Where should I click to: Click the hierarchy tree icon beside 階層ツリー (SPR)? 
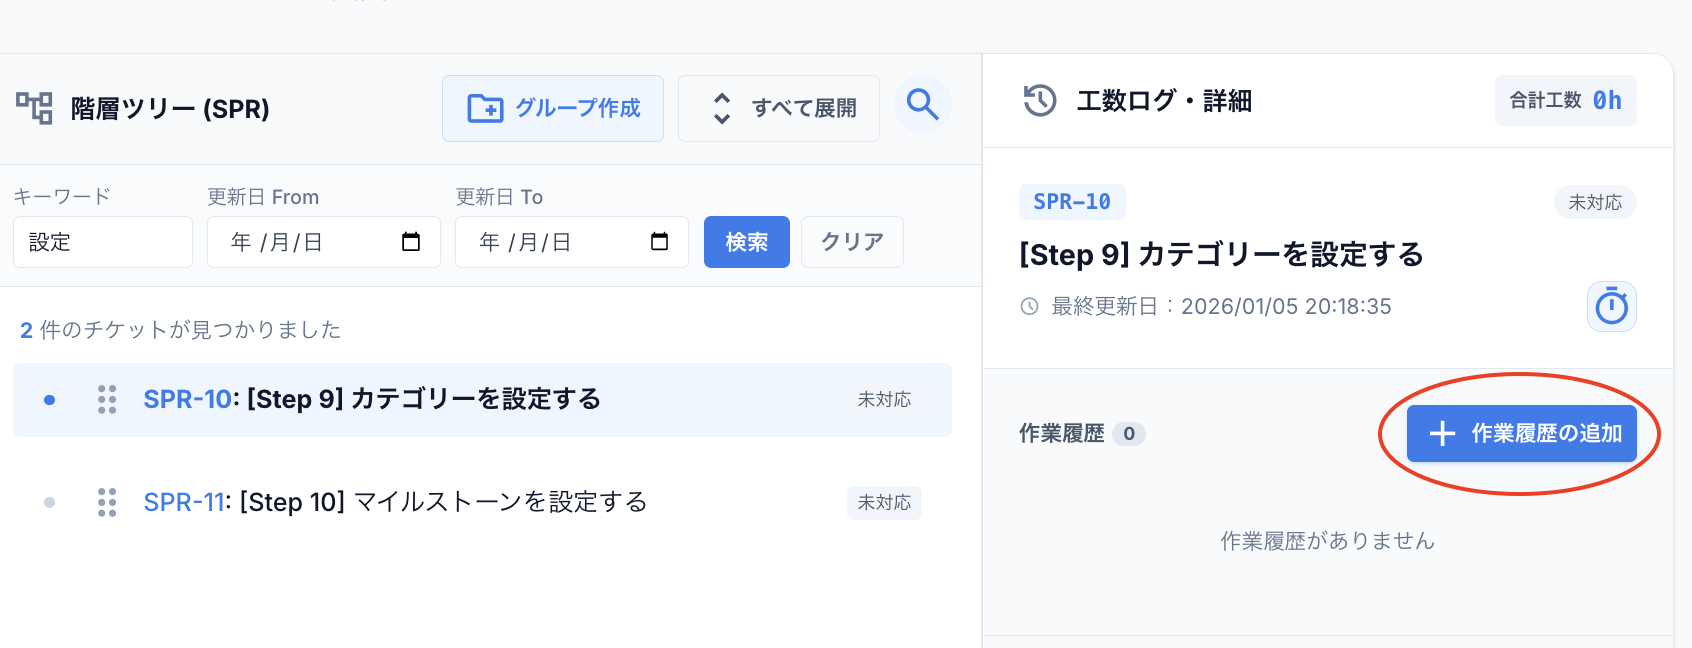pos(35,108)
